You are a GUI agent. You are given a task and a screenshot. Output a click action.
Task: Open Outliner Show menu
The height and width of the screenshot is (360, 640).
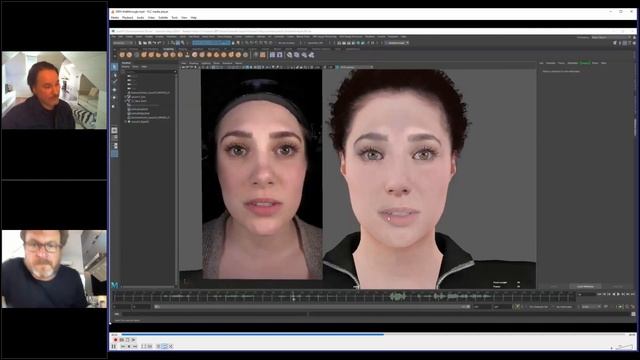tap(135, 67)
